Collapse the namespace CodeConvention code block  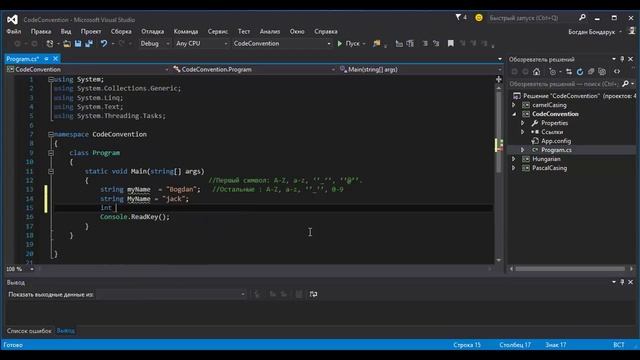pos(51,134)
